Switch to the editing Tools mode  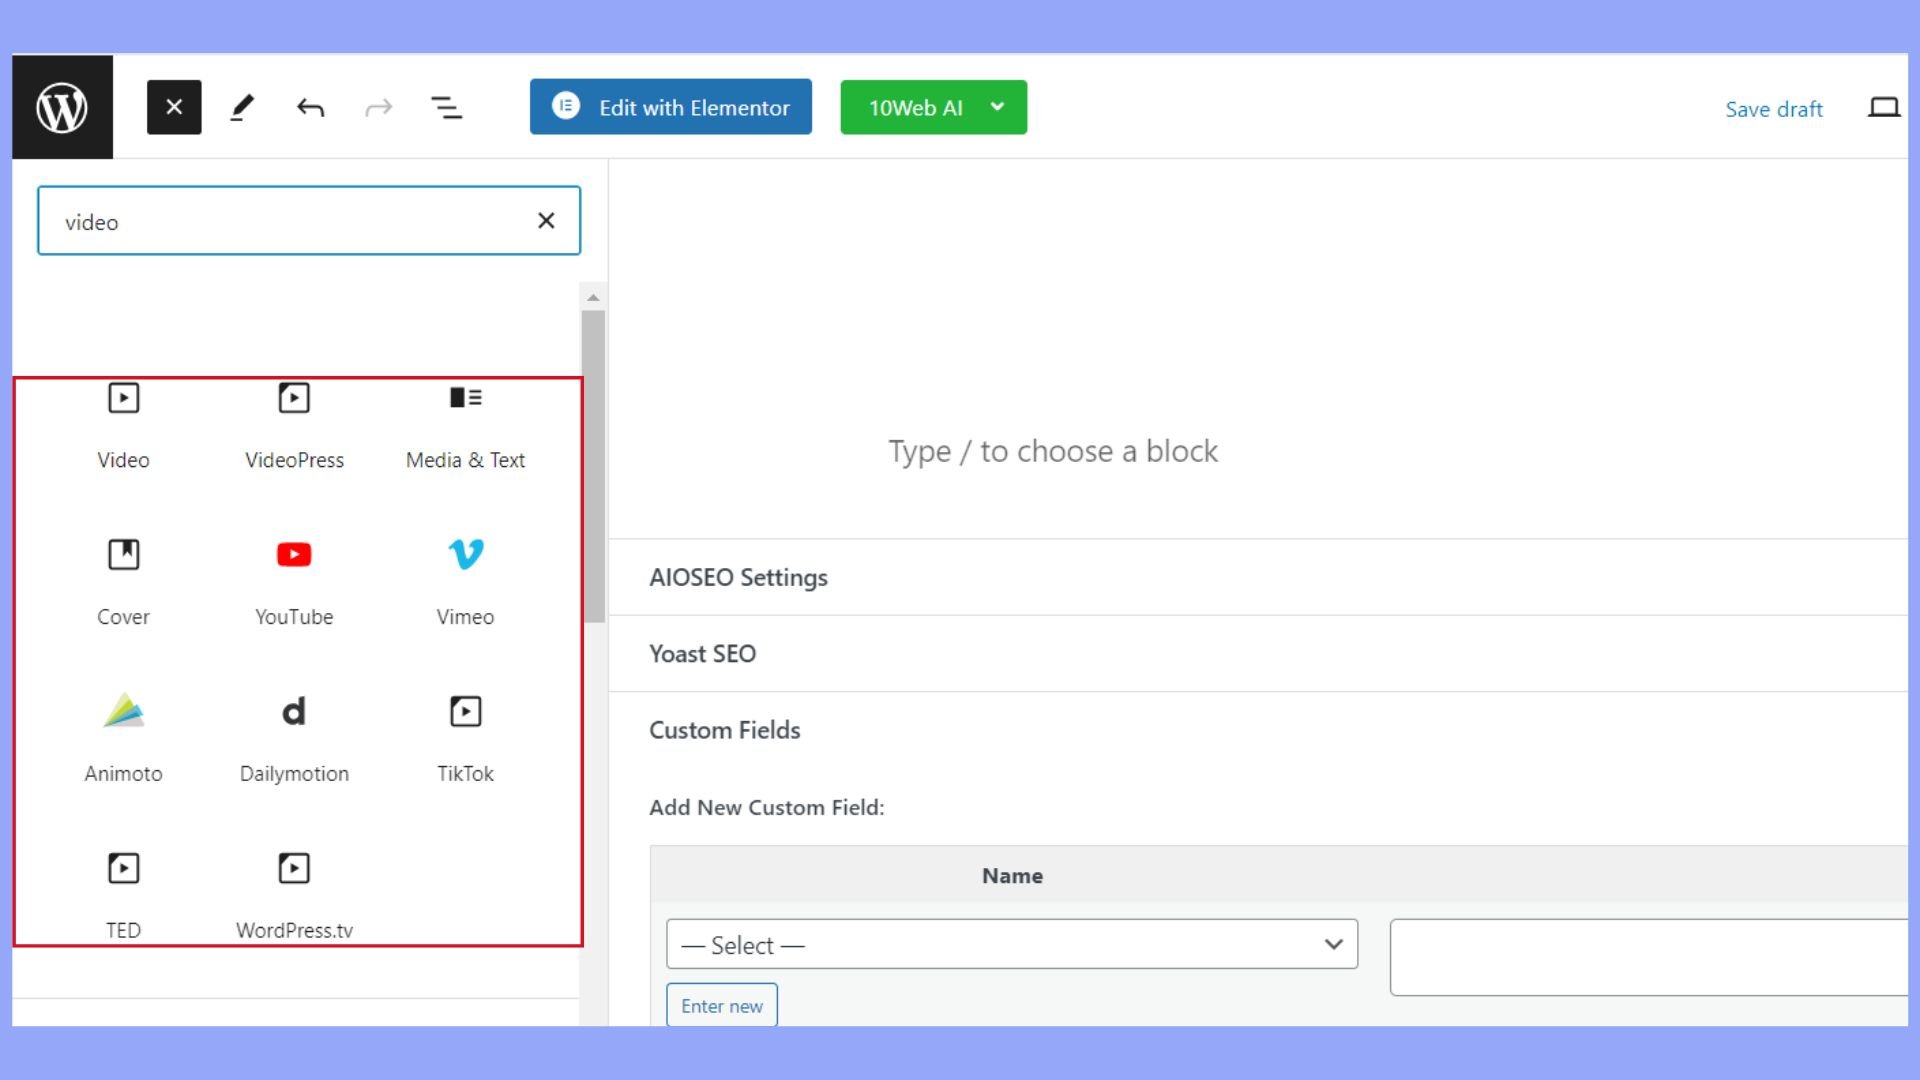coord(241,107)
